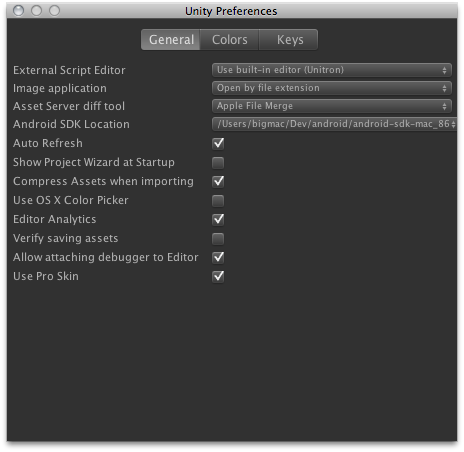The image size is (464, 452).
Task: Expand the Image application dropdown
Action: [332, 88]
